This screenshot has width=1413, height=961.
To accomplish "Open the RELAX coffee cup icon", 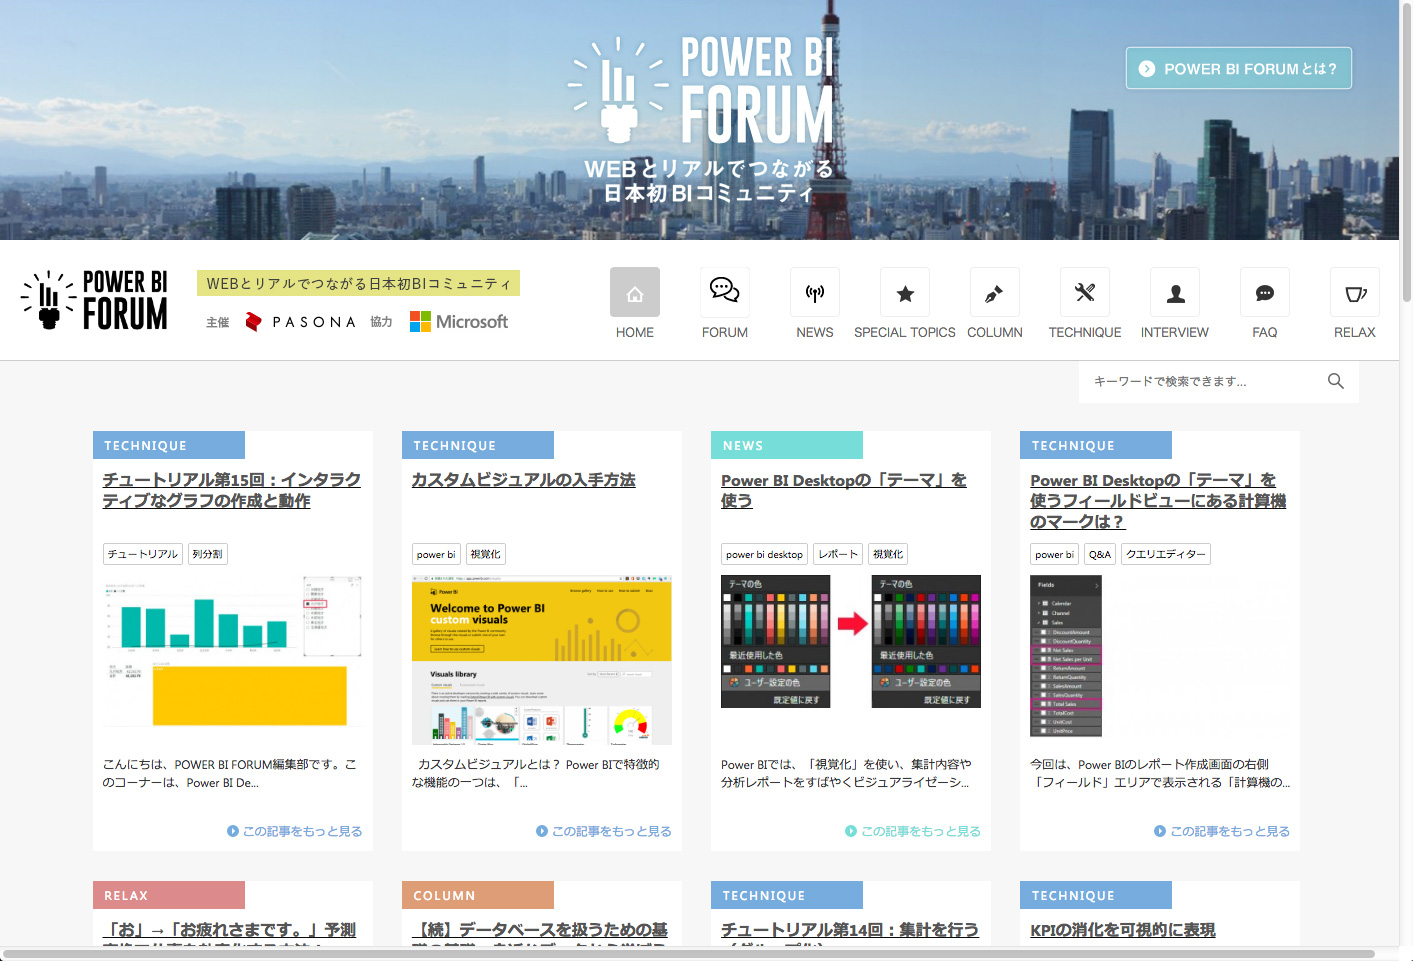I will tap(1354, 293).
